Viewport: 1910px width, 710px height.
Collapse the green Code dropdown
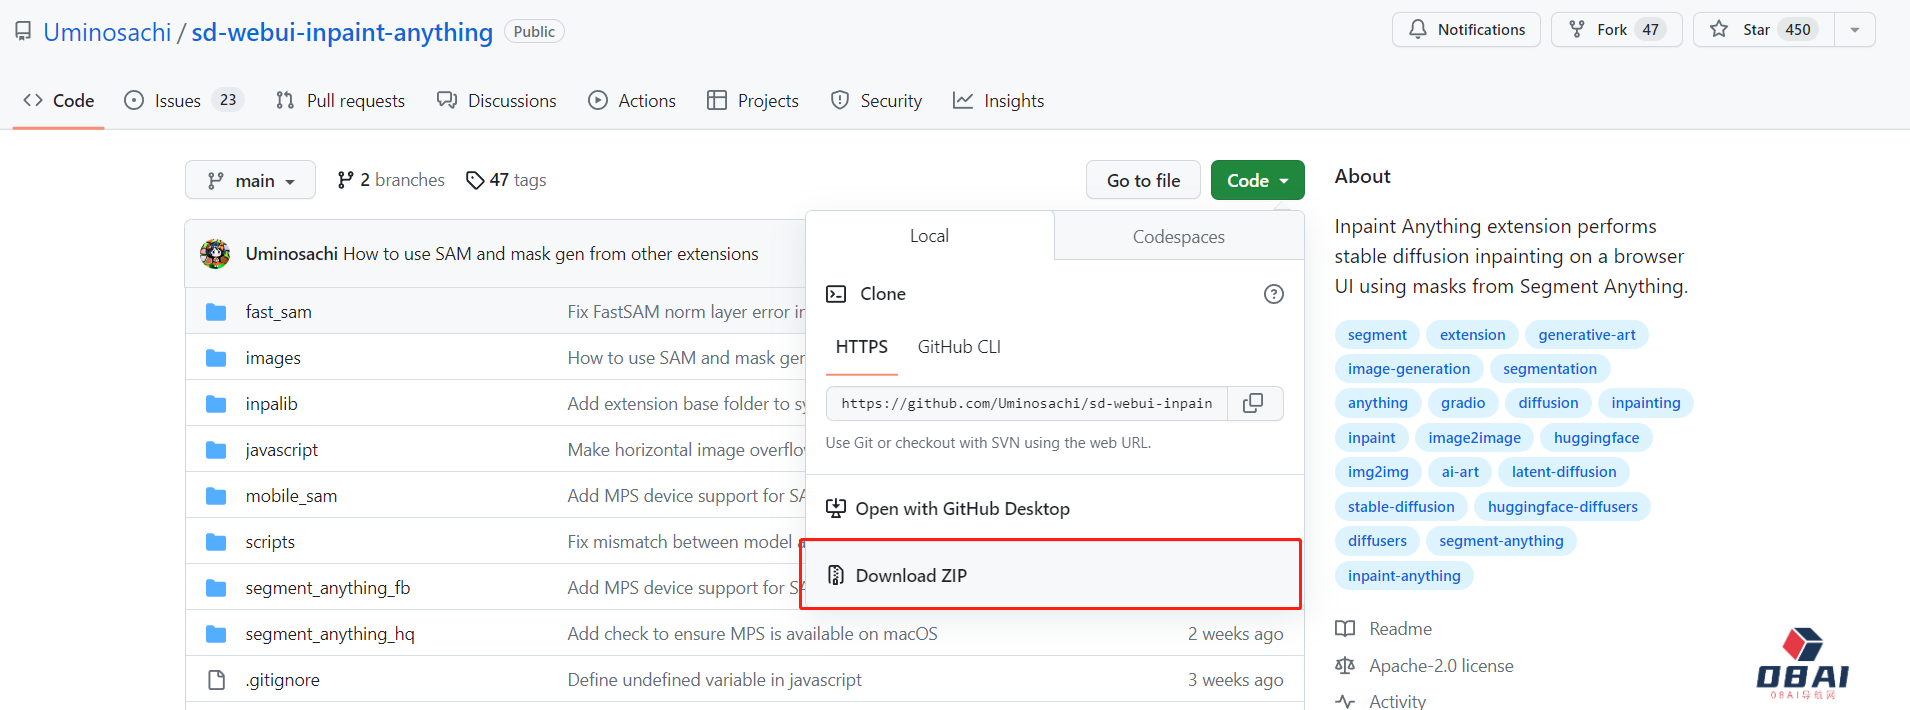point(1257,180)
